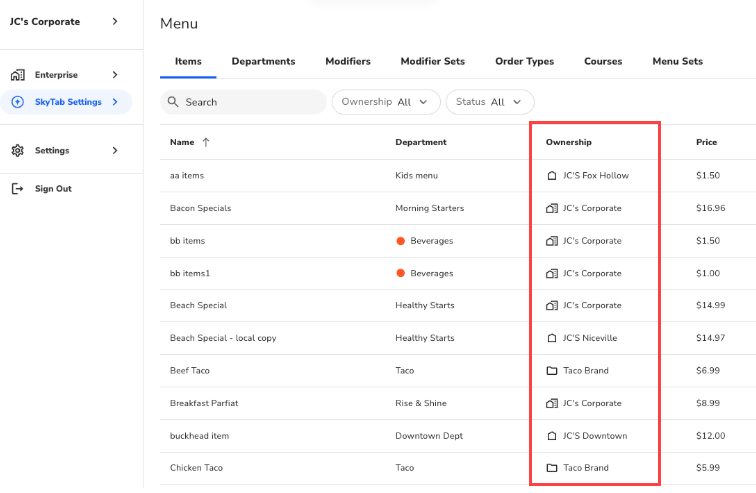The width and height of the screenshot is (756, 493).
Task: Click folder icon next to Taco Brand for Beef Taco
Action: (x=551, y=371)
